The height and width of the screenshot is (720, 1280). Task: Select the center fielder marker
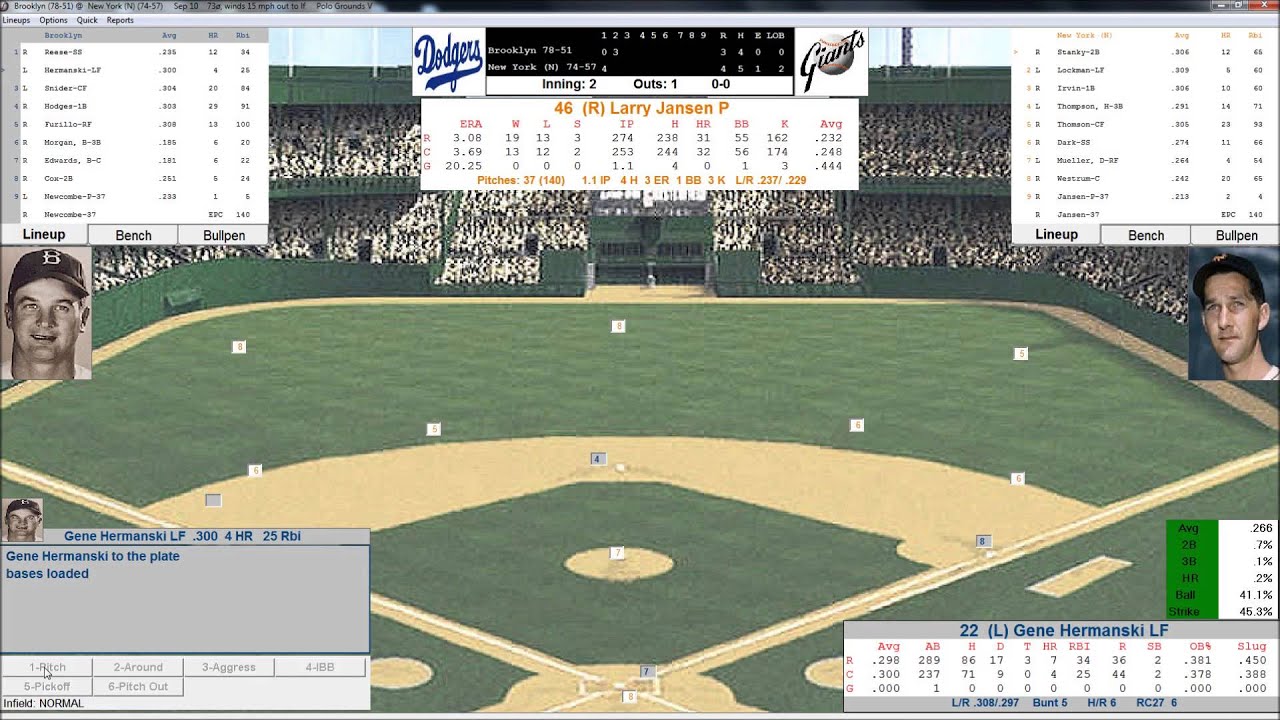click(x=619, y=326)
